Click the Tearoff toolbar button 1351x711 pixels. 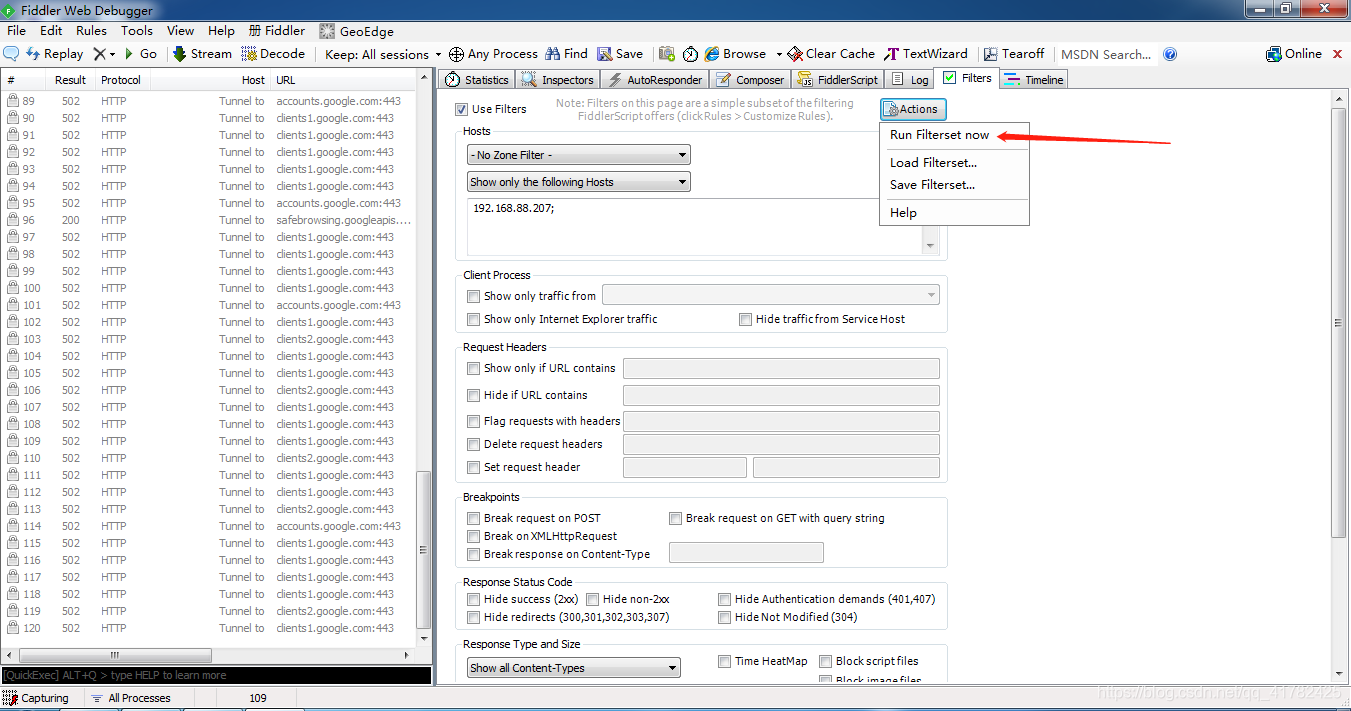pos(1014,54)
